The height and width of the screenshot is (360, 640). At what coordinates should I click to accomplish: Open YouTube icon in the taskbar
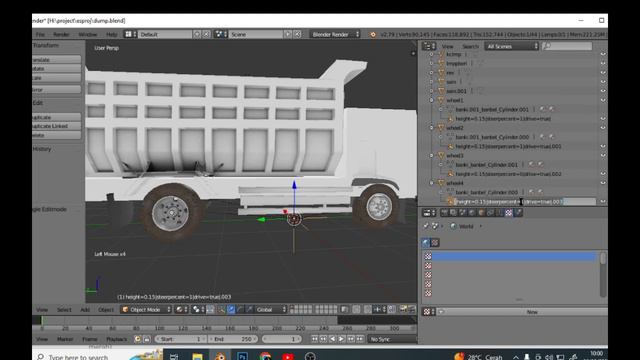click(288, 356)
